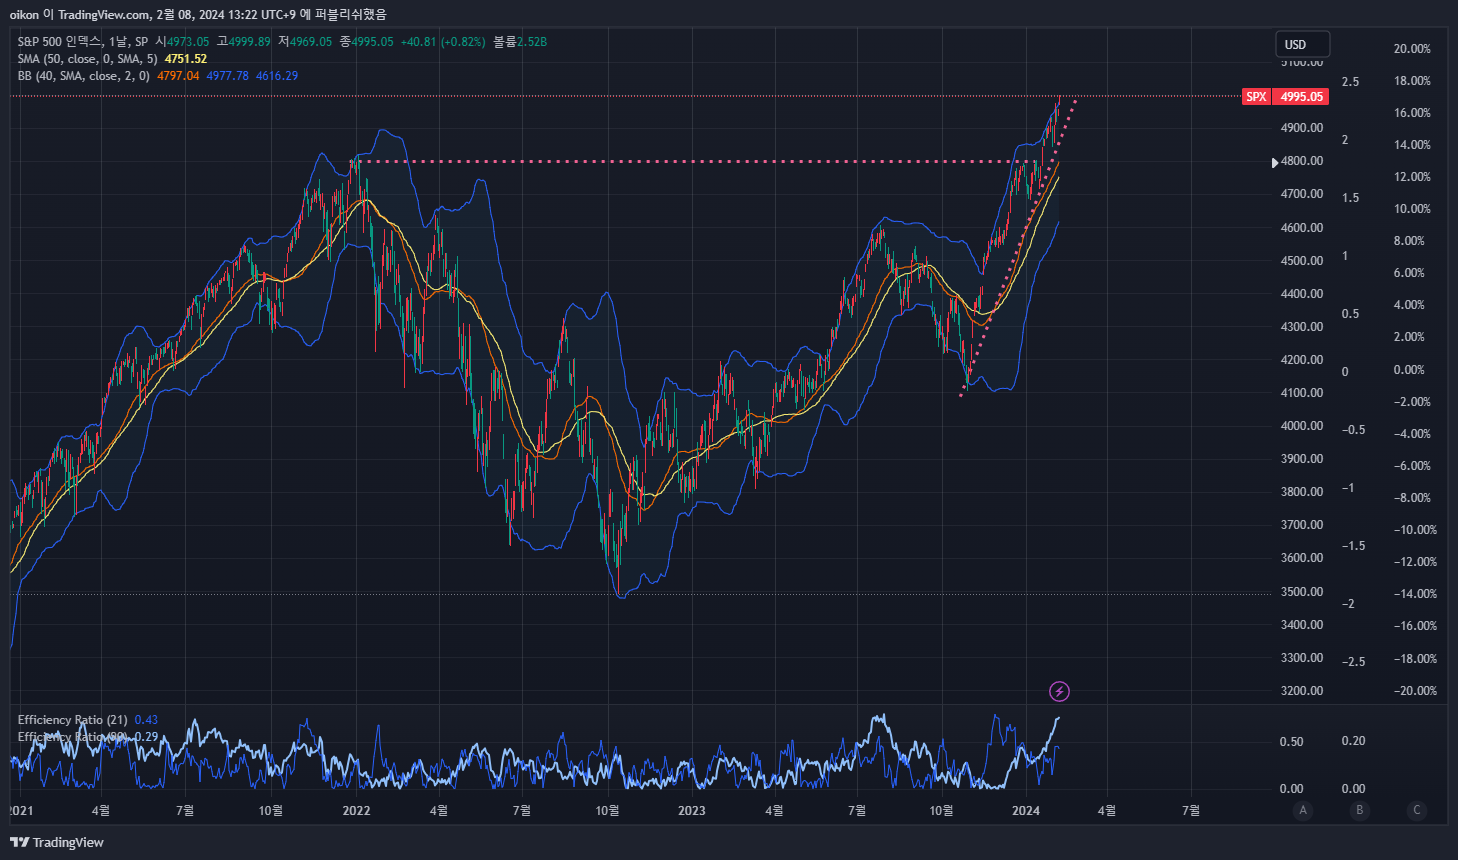Viewport: 1458px width, 860px height.
Task: Click the 2022 time axis label
Action: (356, 811)
